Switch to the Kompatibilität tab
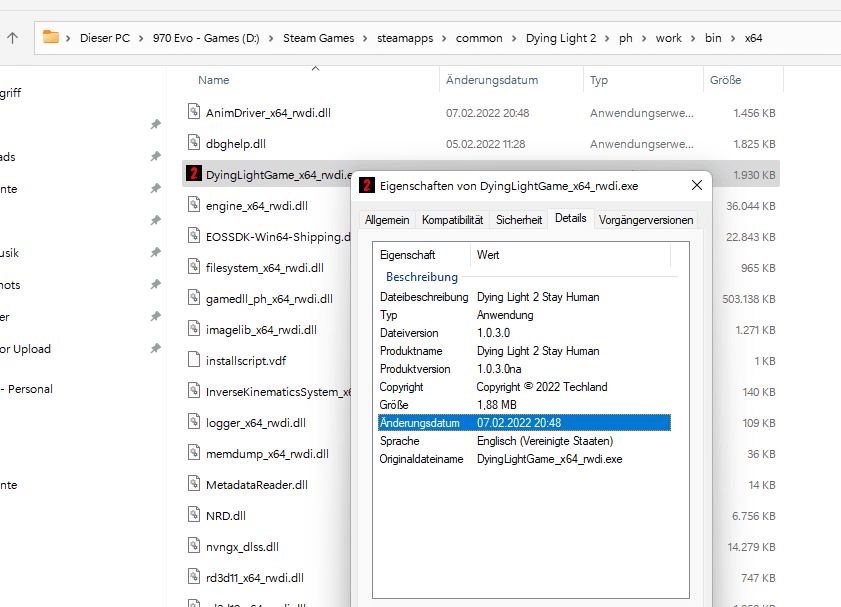Image resolution: width=841 pixels, height=607 pixels. click(452, 220)
